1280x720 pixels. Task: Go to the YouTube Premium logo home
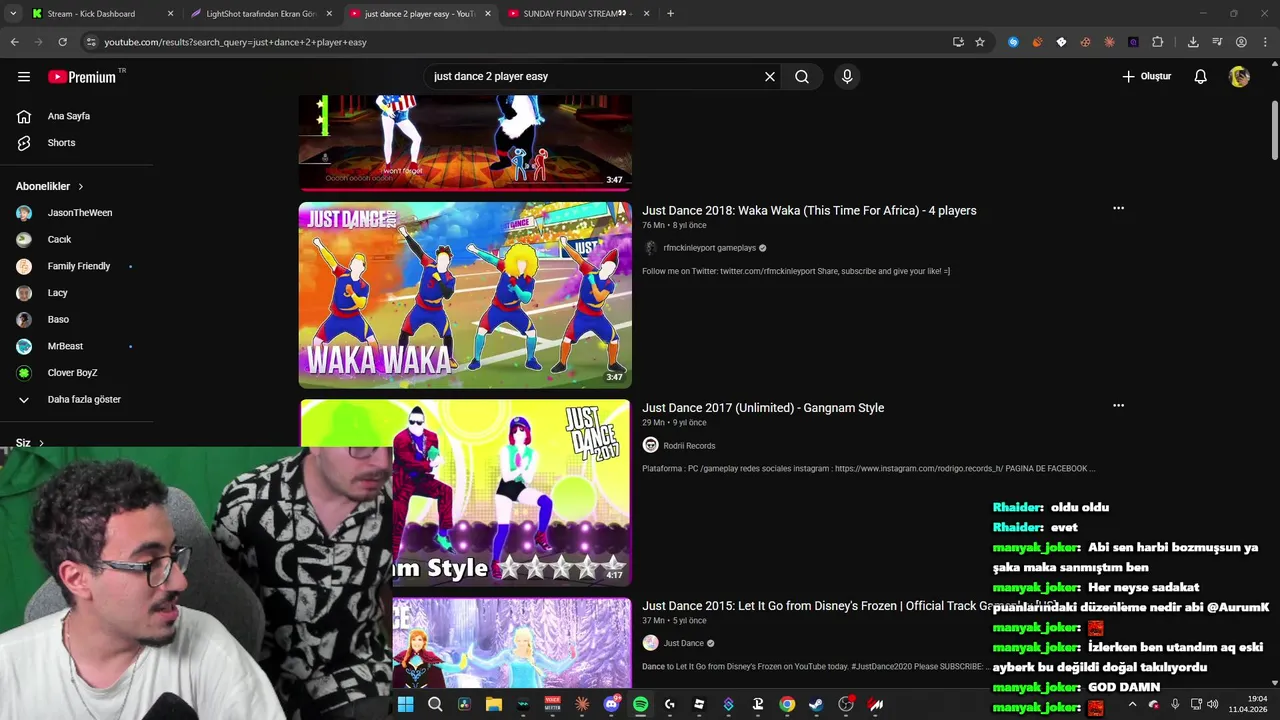(82, 77)
